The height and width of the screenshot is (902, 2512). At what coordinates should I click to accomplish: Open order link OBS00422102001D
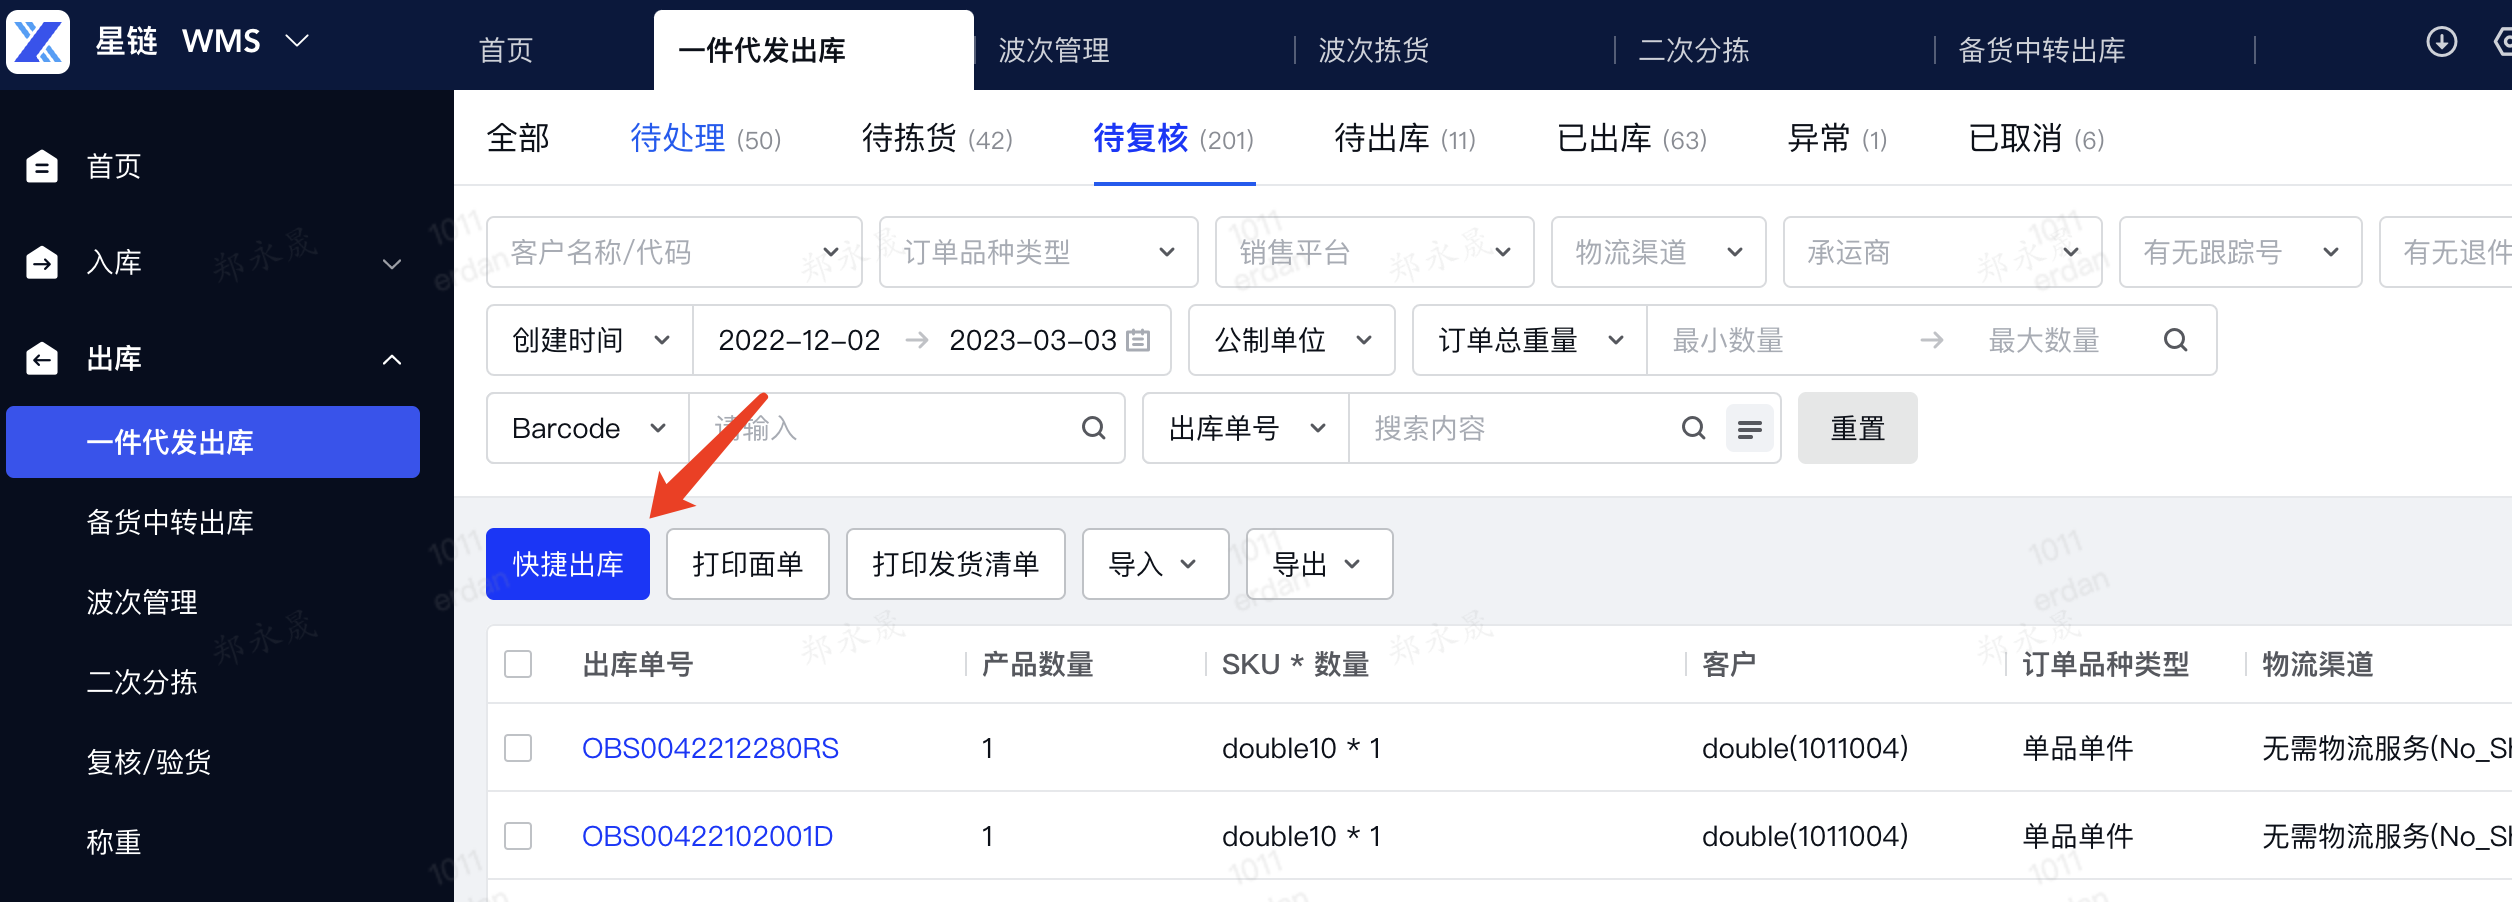707,836
